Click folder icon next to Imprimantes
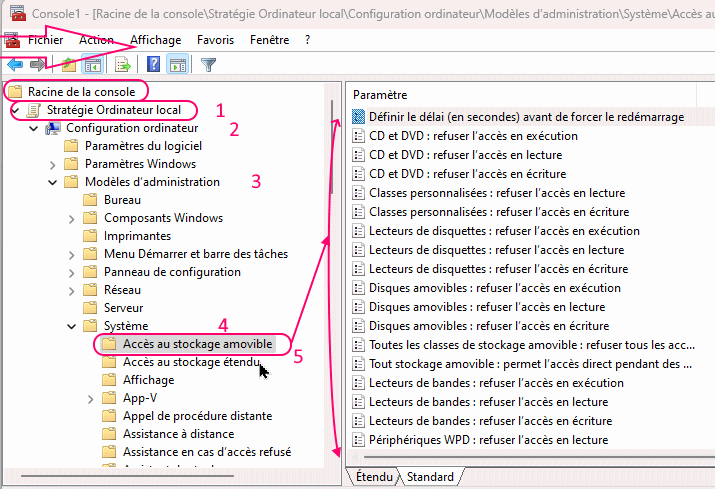The width and height of the screenshot is (715, 489). coord(90,236)
